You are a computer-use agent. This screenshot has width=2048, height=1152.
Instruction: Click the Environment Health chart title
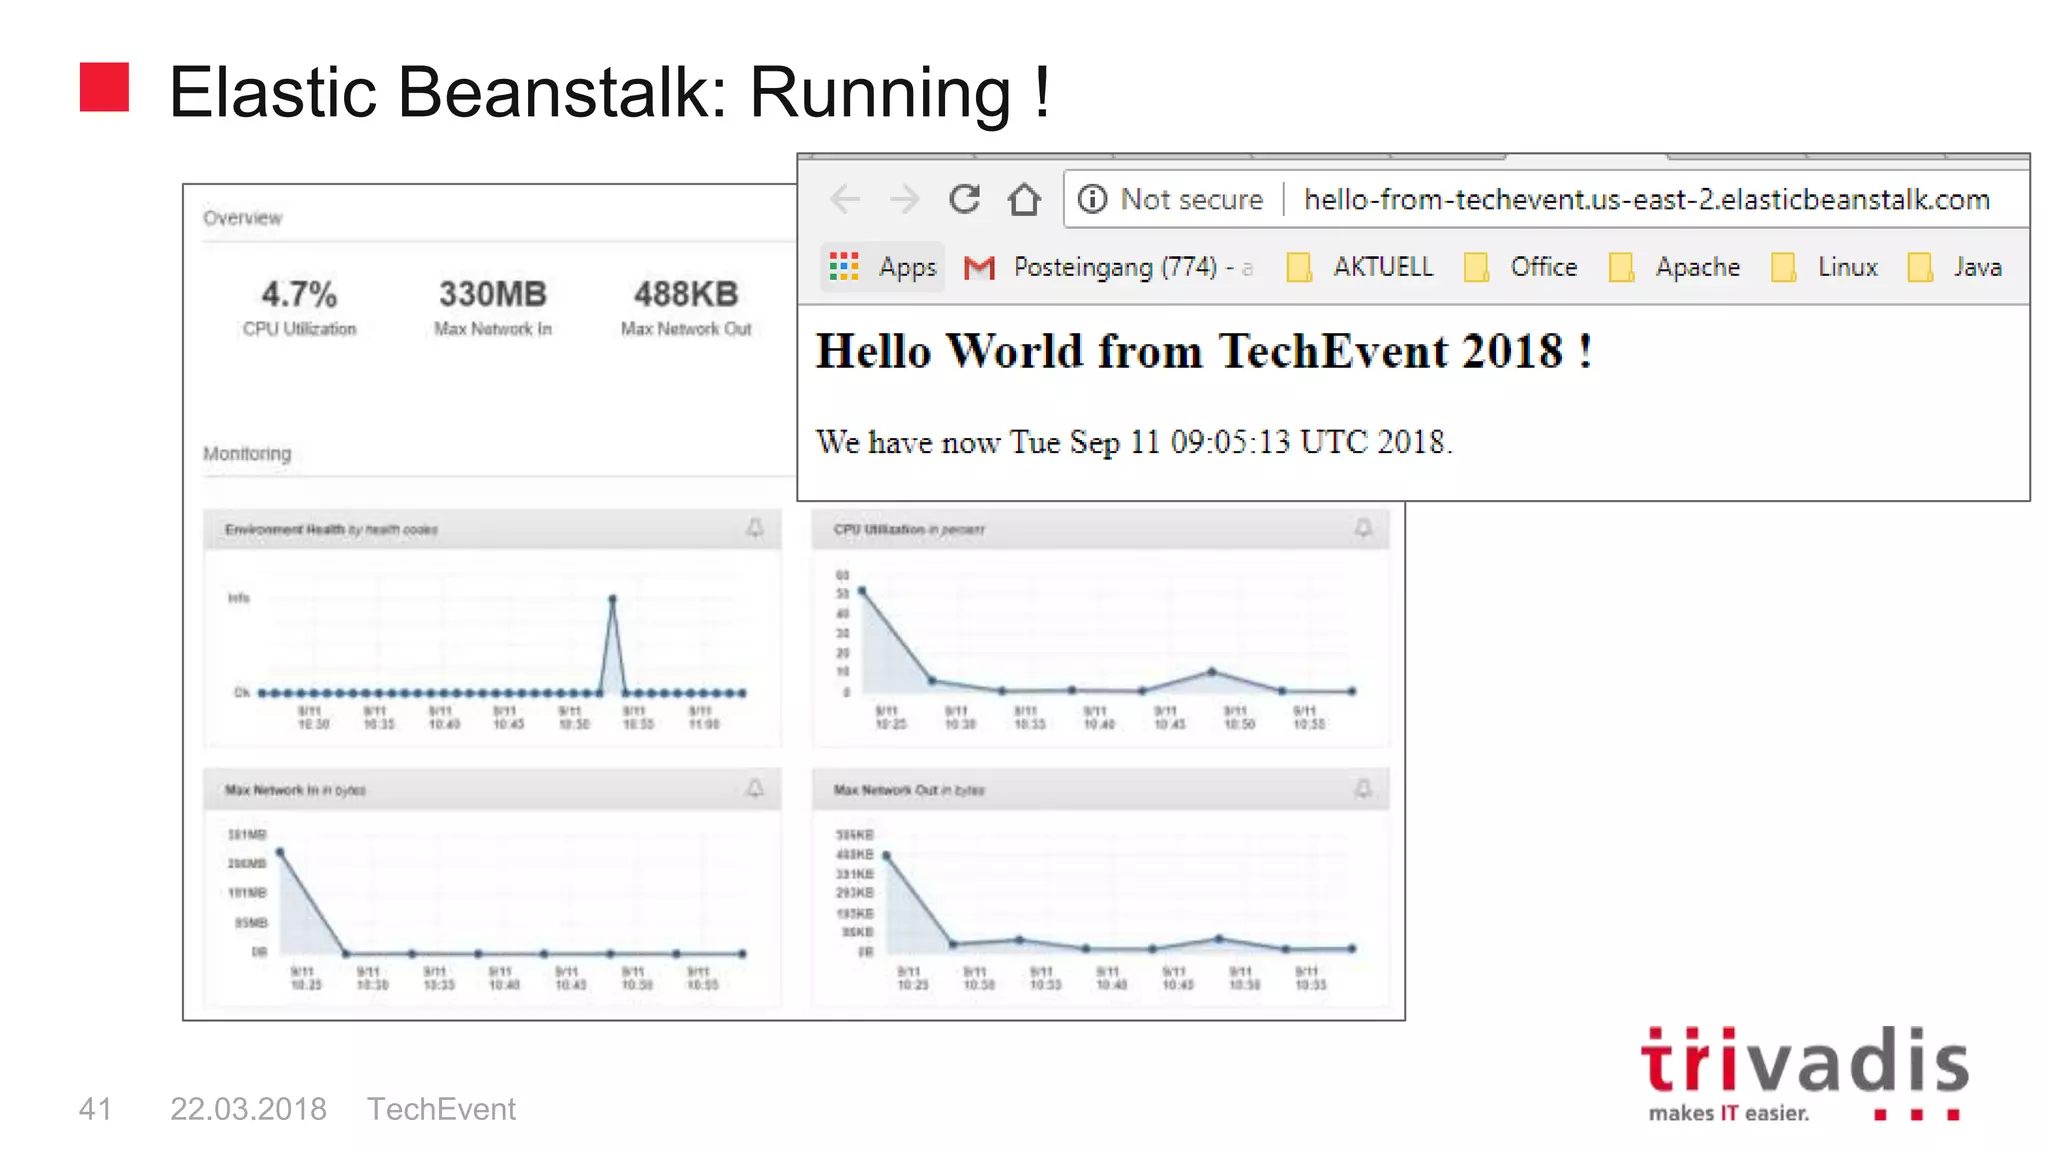click(331, 529)
